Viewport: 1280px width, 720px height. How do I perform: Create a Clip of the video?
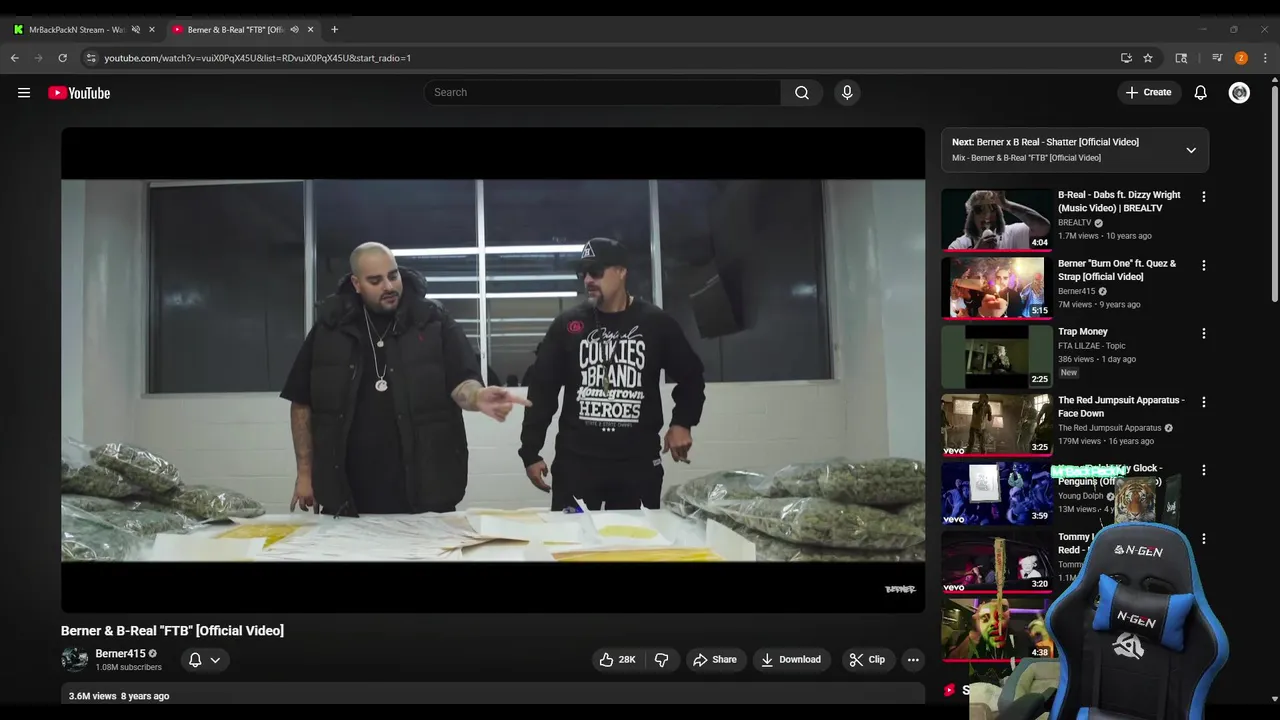coord(867,660)
